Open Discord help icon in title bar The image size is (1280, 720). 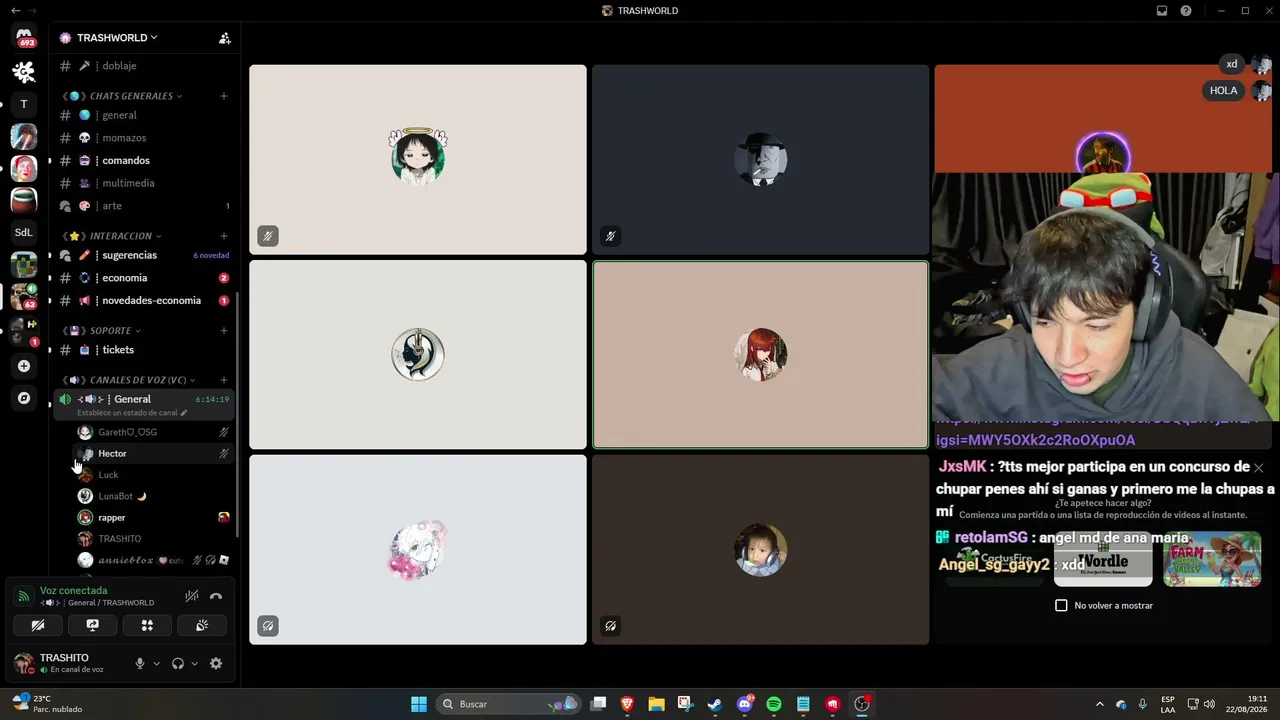(x=1186, y=11)
